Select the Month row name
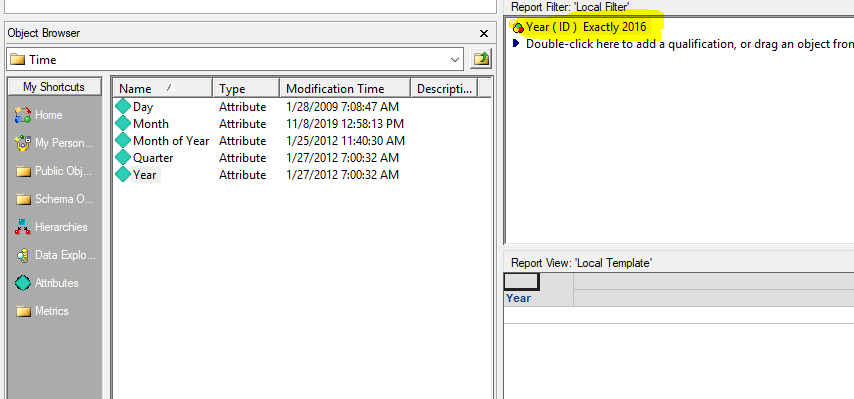854x399 pixels. coord(151,124)
